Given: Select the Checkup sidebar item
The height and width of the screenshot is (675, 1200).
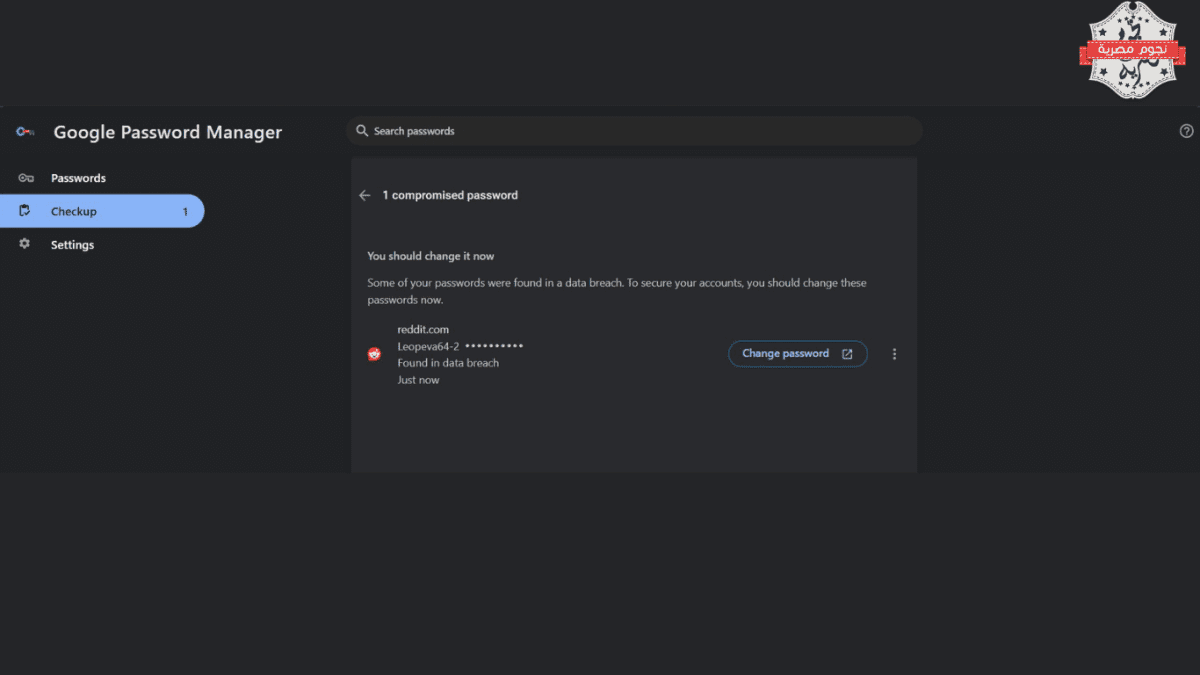Looking at the screenshot, I should [x=102, y=211].
